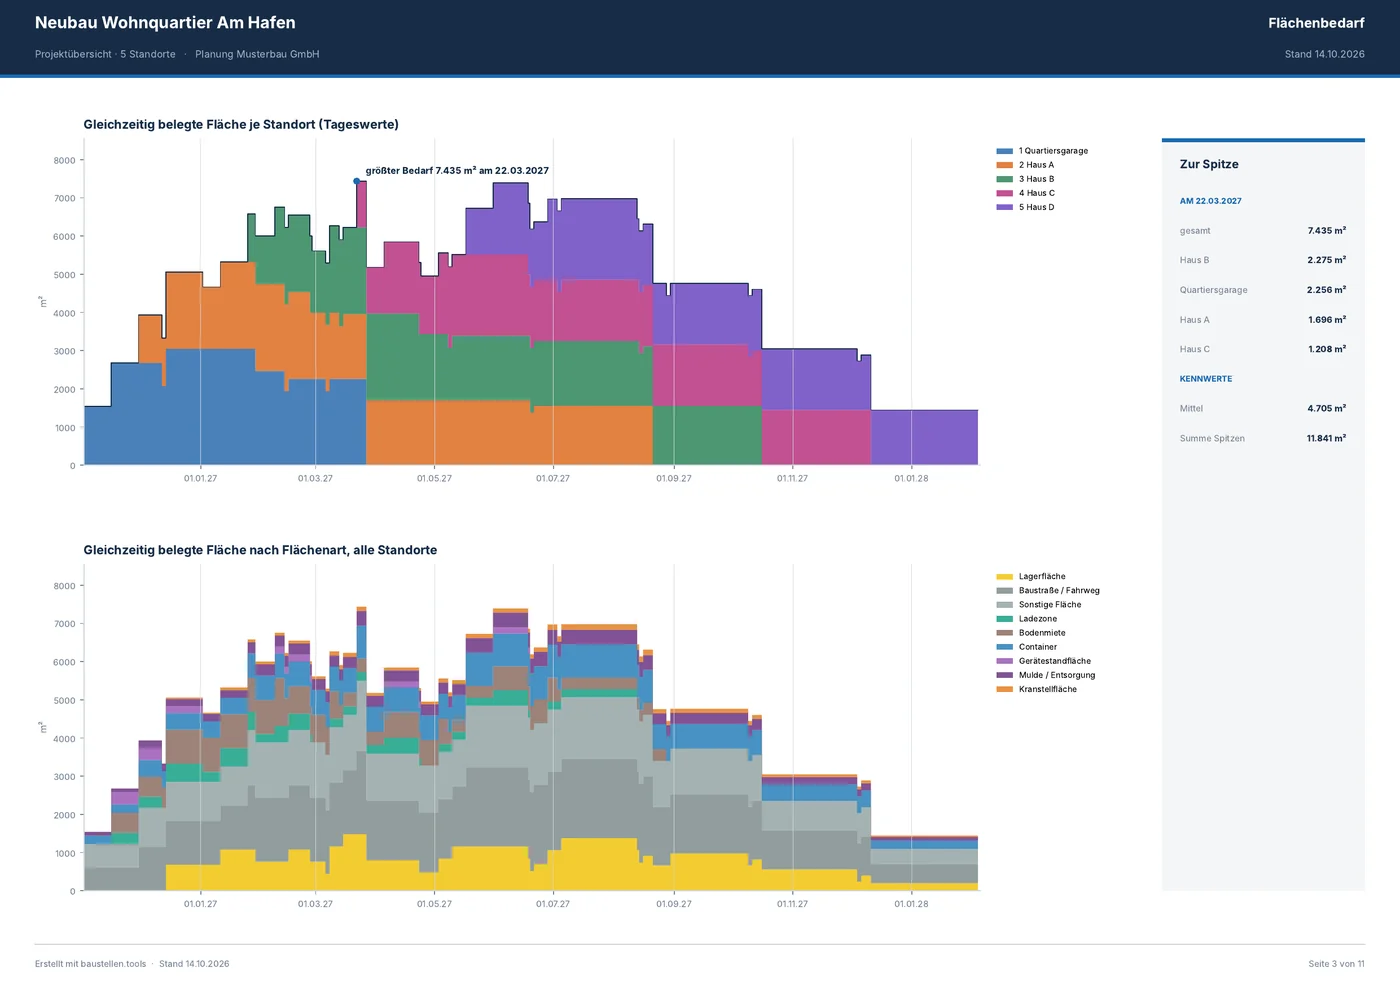Click the brown Bodenmiete legend swatch
This screenshot has height=990, width=1400.
tap(1004, 633)
